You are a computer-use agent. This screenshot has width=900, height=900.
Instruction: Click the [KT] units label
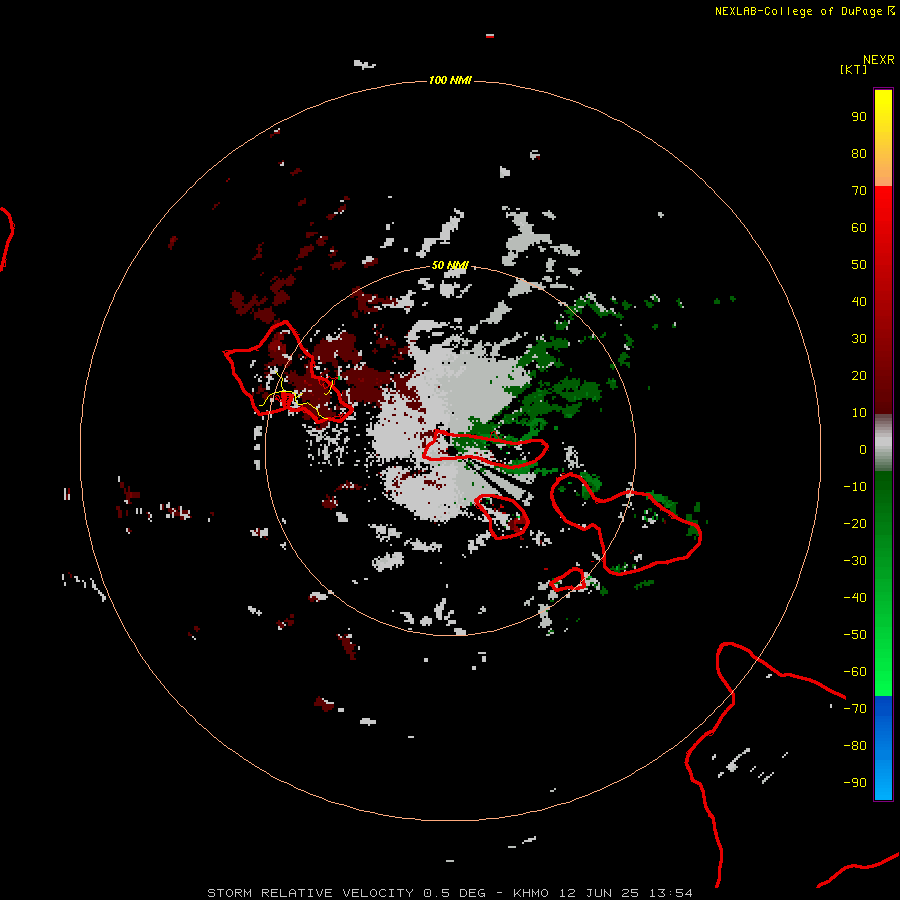pyautogui.click(x=853, y=69)
